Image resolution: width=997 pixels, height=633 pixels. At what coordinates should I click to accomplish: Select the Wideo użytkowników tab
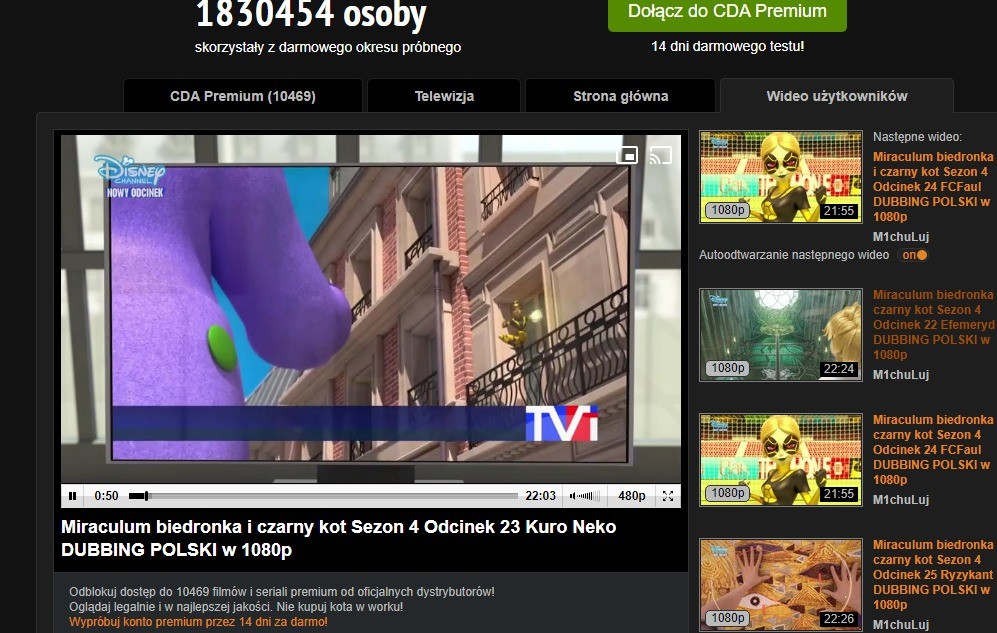click(836, 96)
